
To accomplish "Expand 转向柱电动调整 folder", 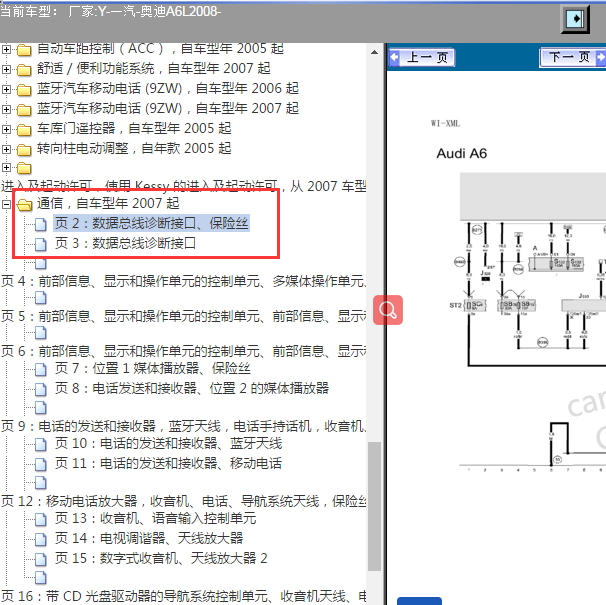I will tap(6, 149).
